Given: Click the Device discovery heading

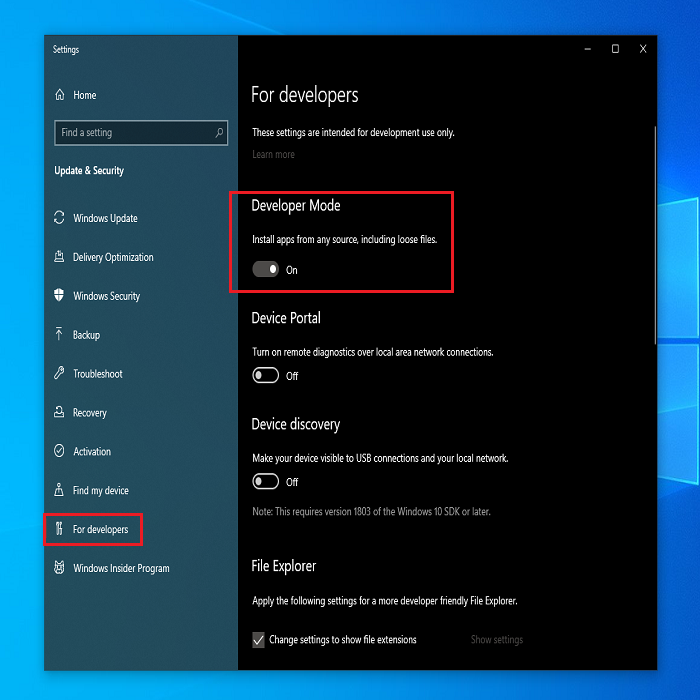Looking at the screenshot, I should point(296,424).
